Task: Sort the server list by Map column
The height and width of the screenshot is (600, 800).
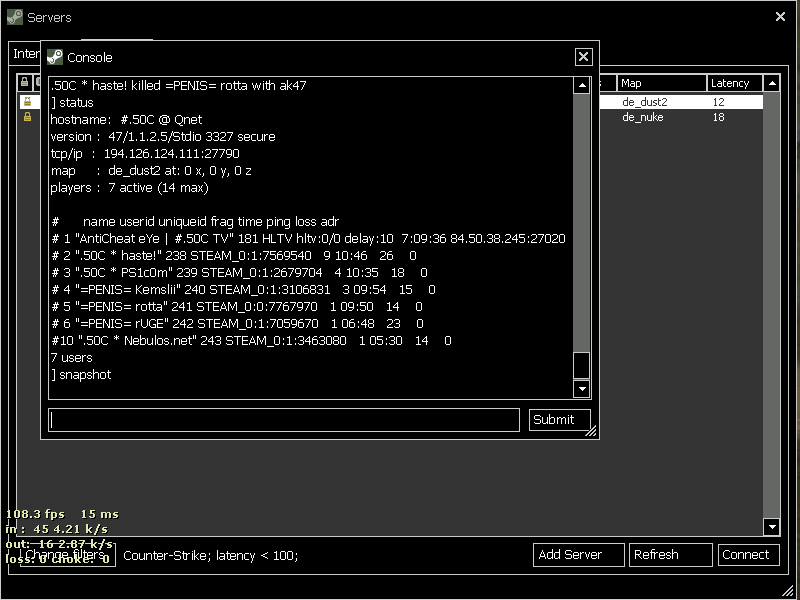Action: (x=661, y=83)
